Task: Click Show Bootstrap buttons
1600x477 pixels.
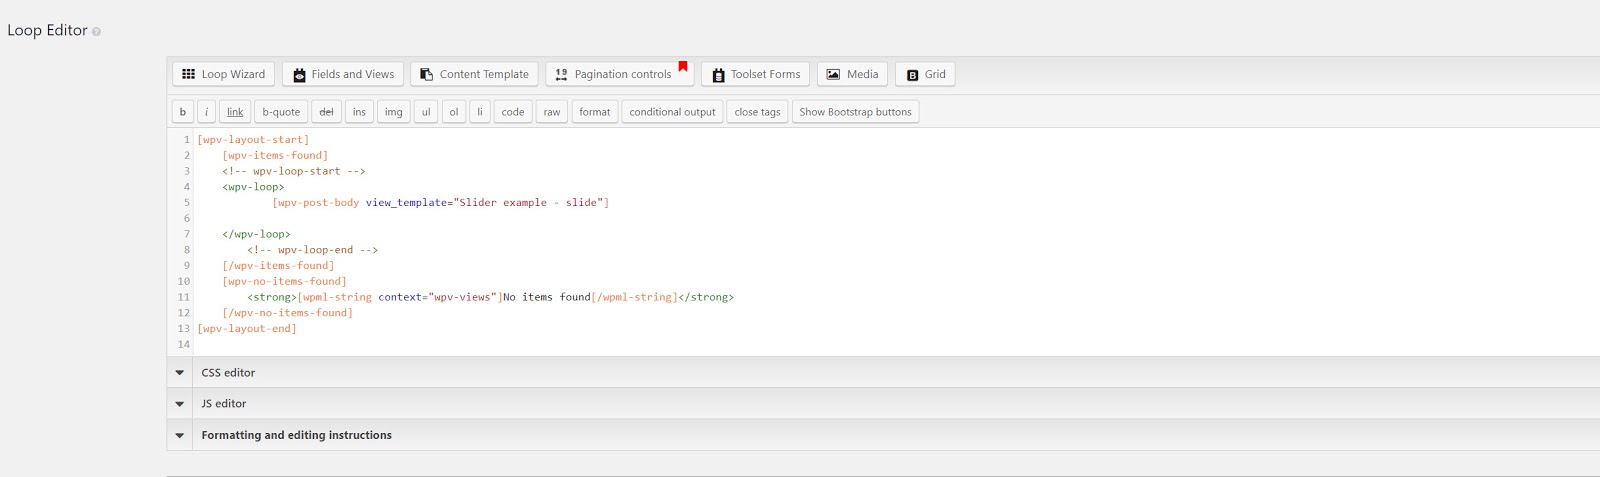Action: [x=855, y=112]
